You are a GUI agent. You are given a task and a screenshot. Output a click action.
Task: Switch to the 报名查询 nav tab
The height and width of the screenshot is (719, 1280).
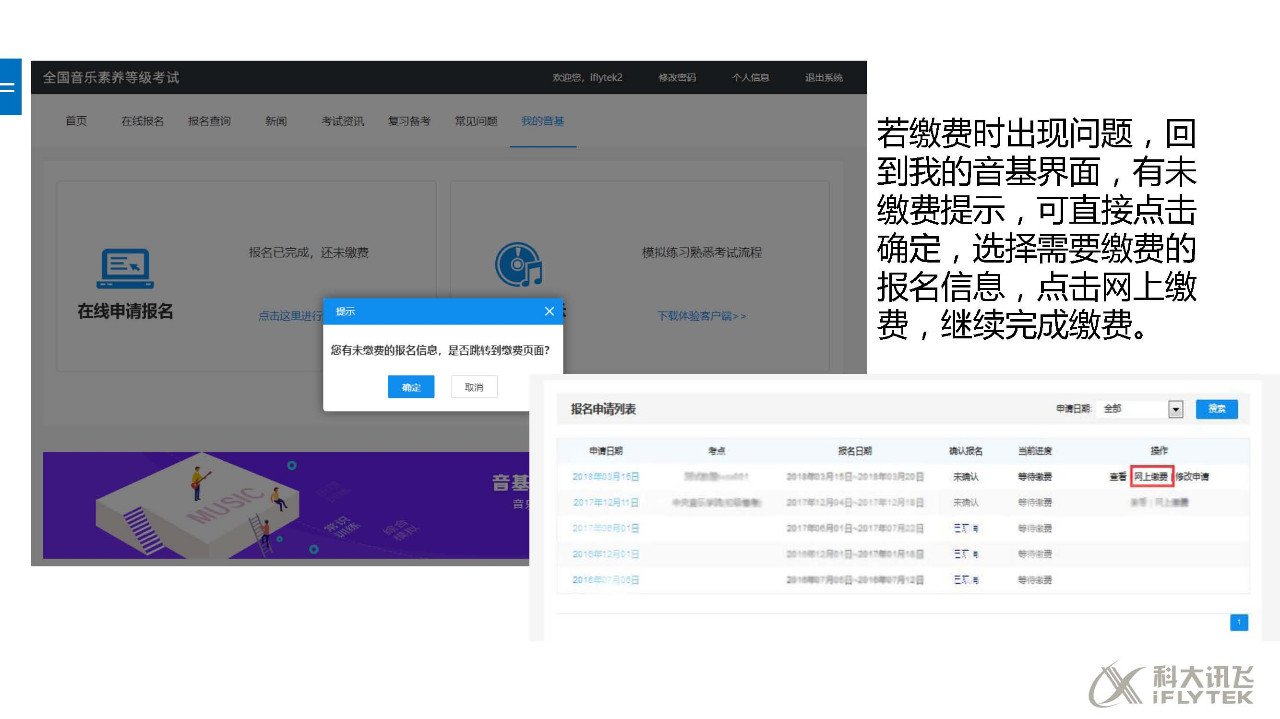pyautogui.click(x=210, y=121)
